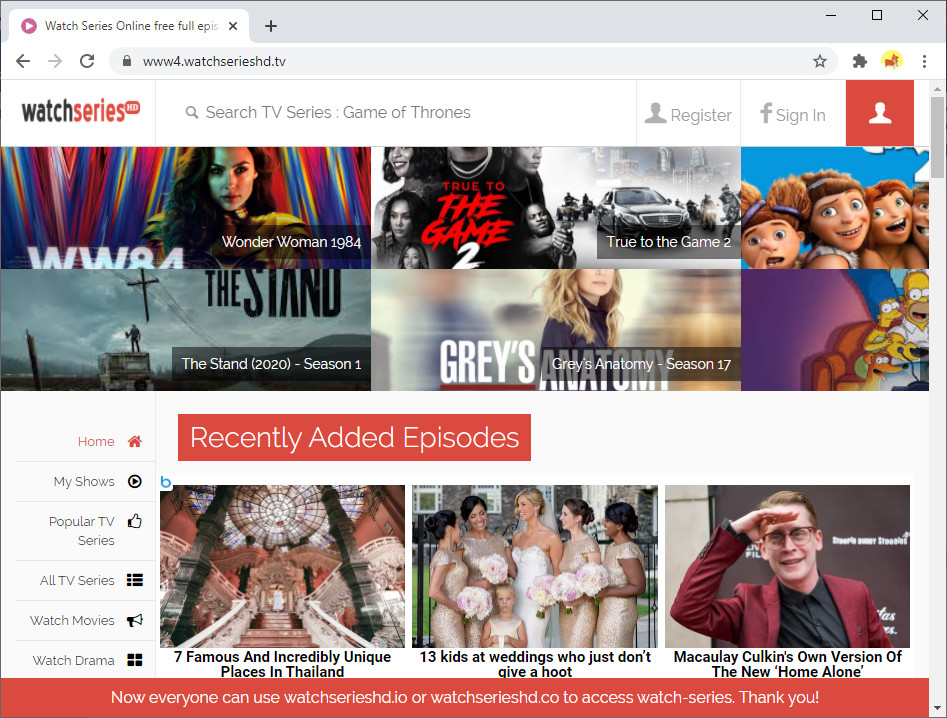
Task: Click the red Home house icon
Action: [x=135, y=441]
